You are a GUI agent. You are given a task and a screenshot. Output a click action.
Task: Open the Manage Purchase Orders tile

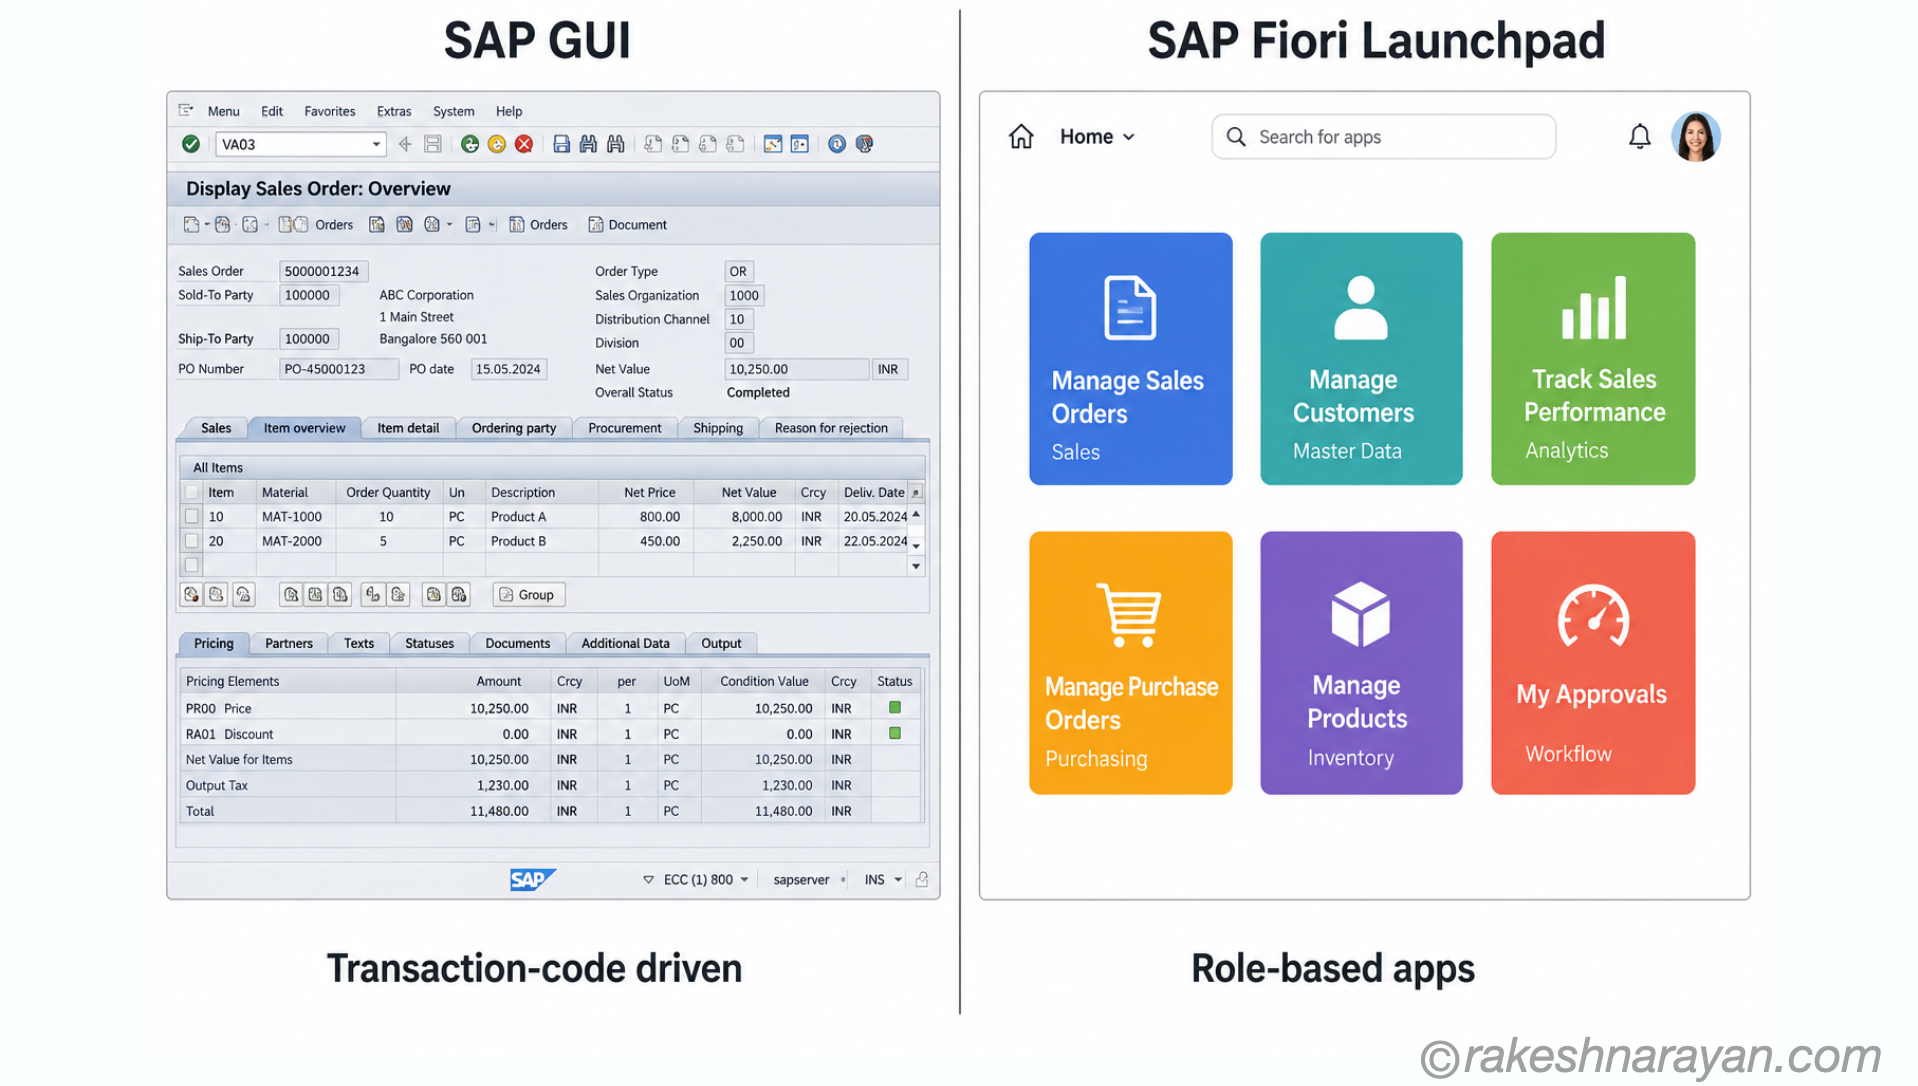tap(1130, 662)
